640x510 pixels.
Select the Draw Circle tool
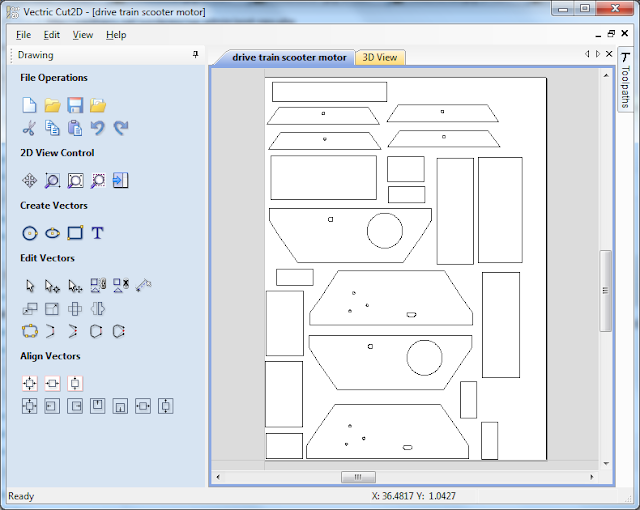pyautogui.click(x=29, y=233)
